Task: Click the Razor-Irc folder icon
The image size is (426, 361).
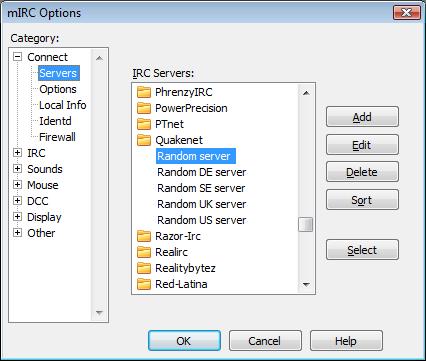Action: click(x=144, y=236)
